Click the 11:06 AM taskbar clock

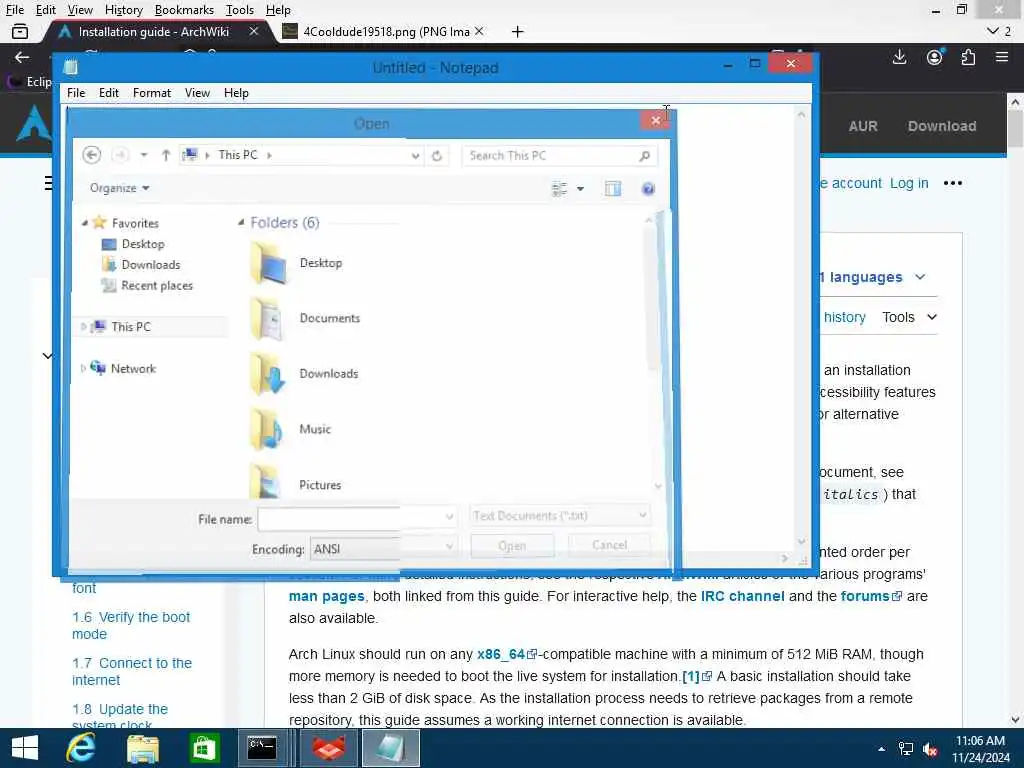point(980,741)
